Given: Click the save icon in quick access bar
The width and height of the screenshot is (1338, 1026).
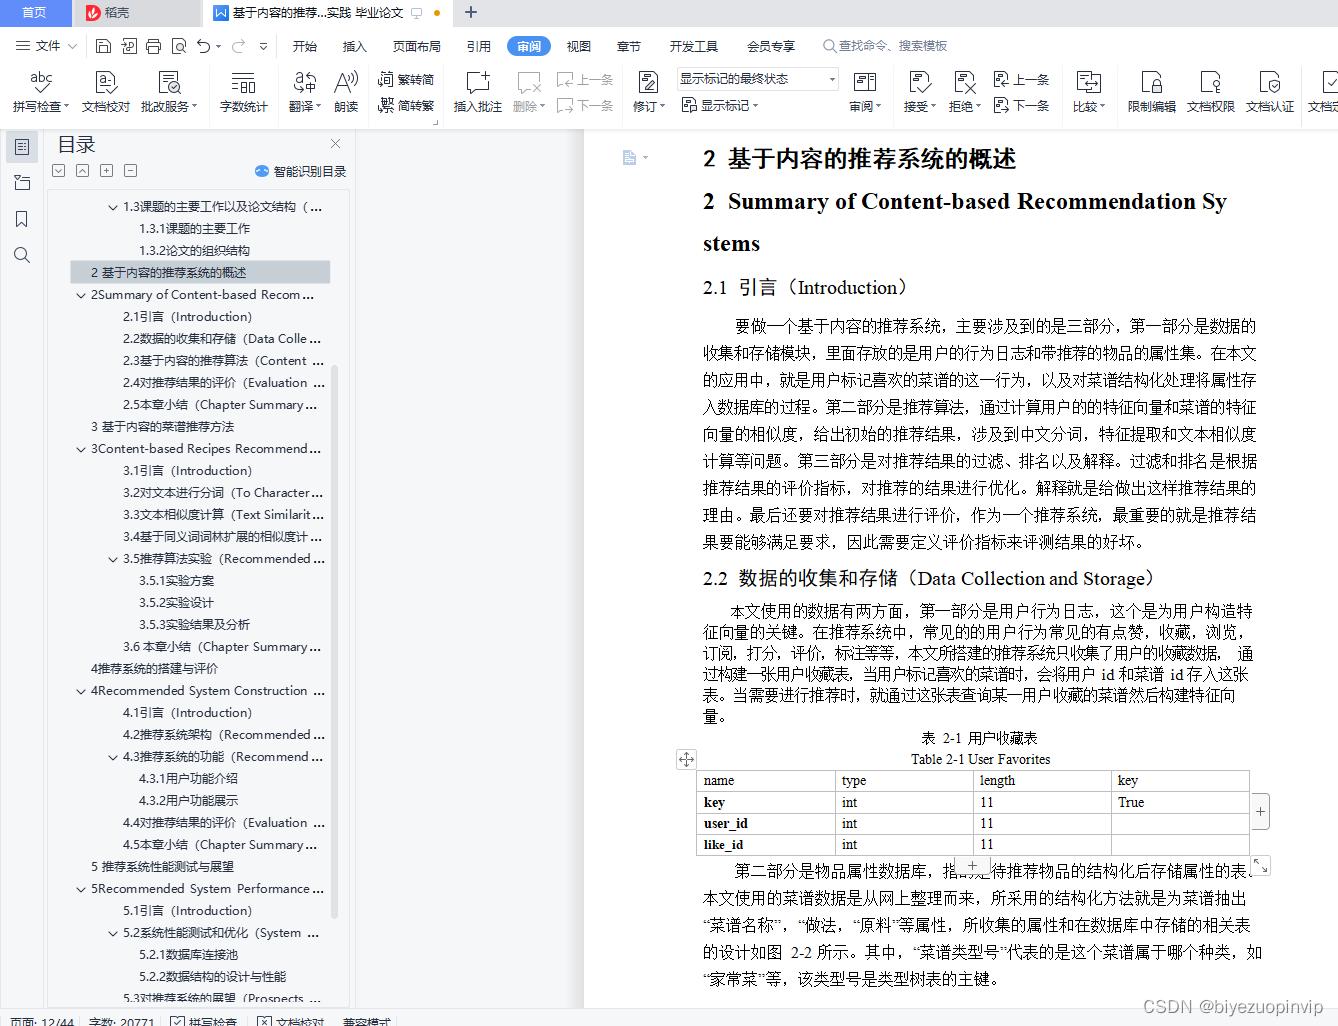Looking at the screenshot, I should coord(103,46).
